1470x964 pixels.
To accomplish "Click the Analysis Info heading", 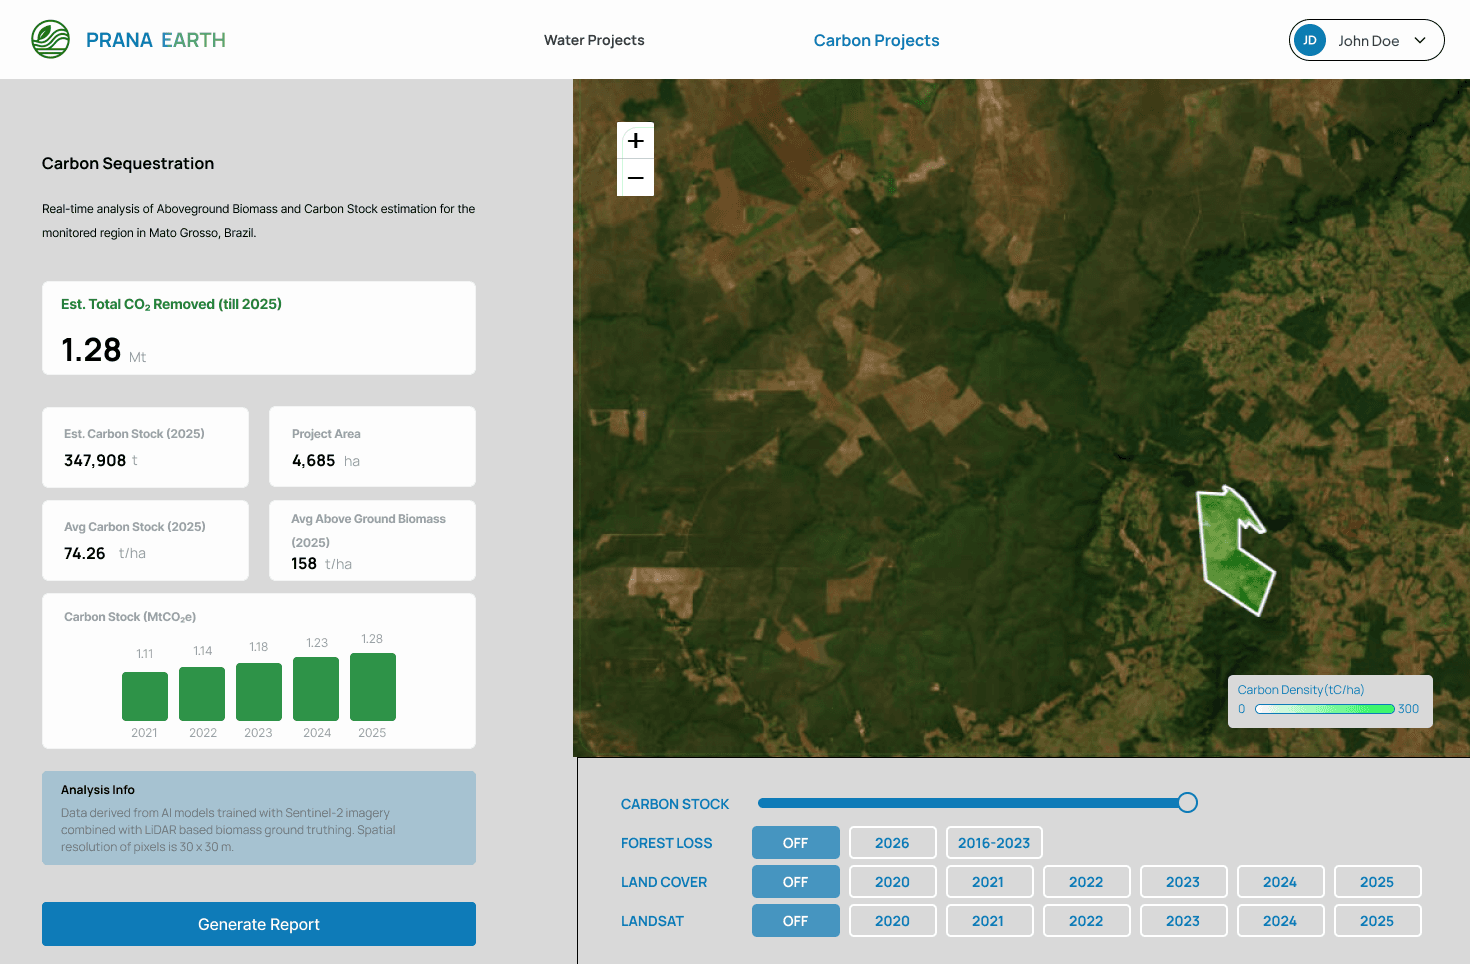I will coord(98,790).
